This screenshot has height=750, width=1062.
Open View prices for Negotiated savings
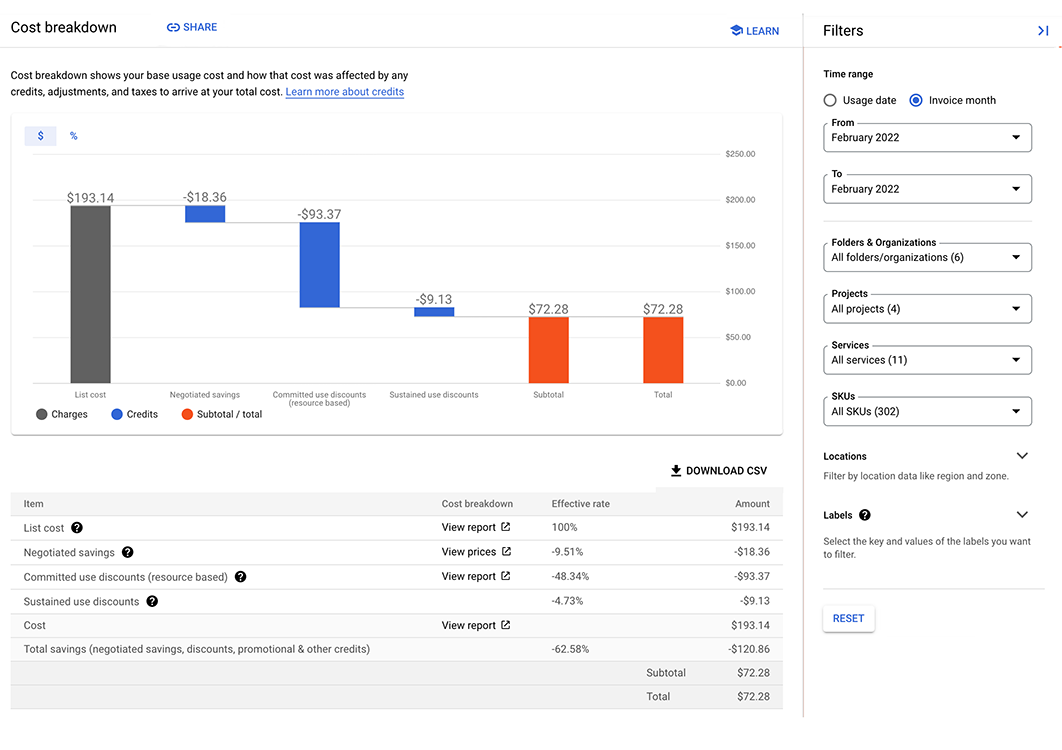point(476,551)
